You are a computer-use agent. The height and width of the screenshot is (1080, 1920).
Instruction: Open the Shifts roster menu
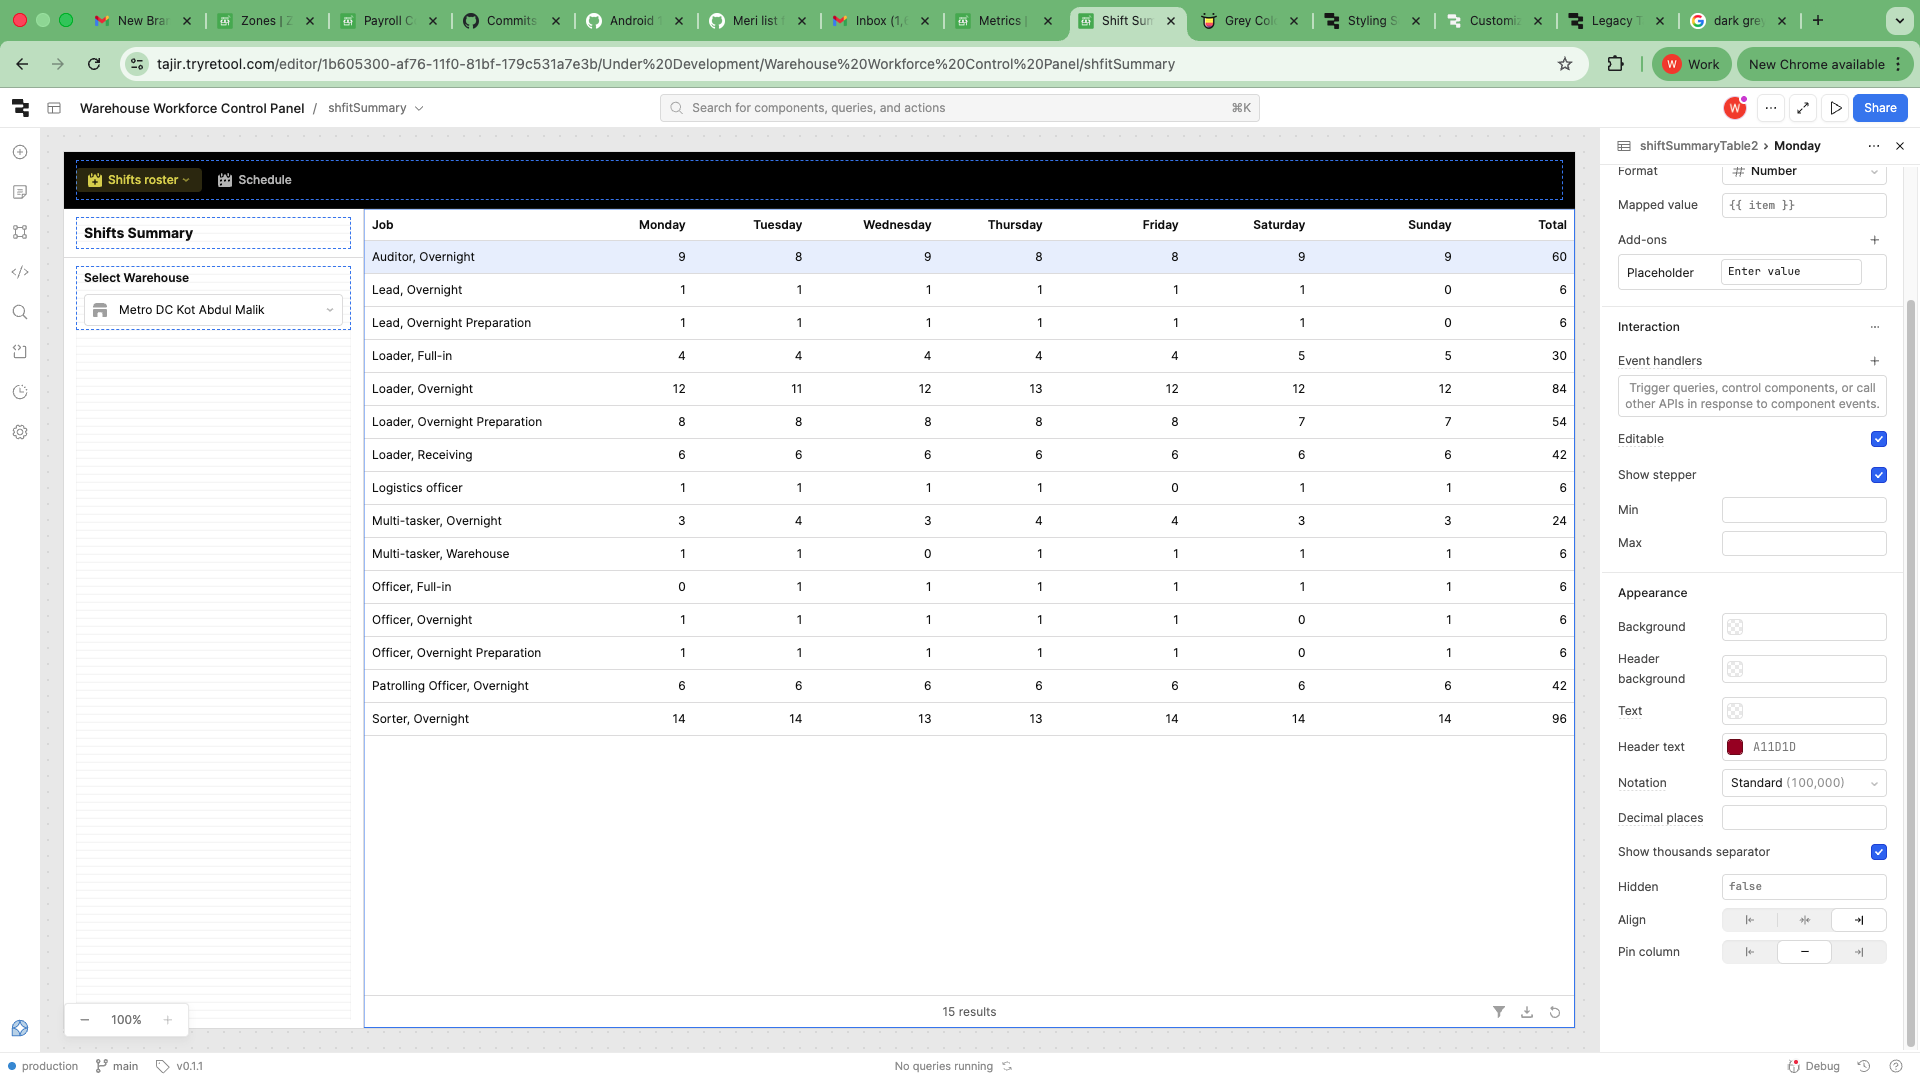(139, 180)
